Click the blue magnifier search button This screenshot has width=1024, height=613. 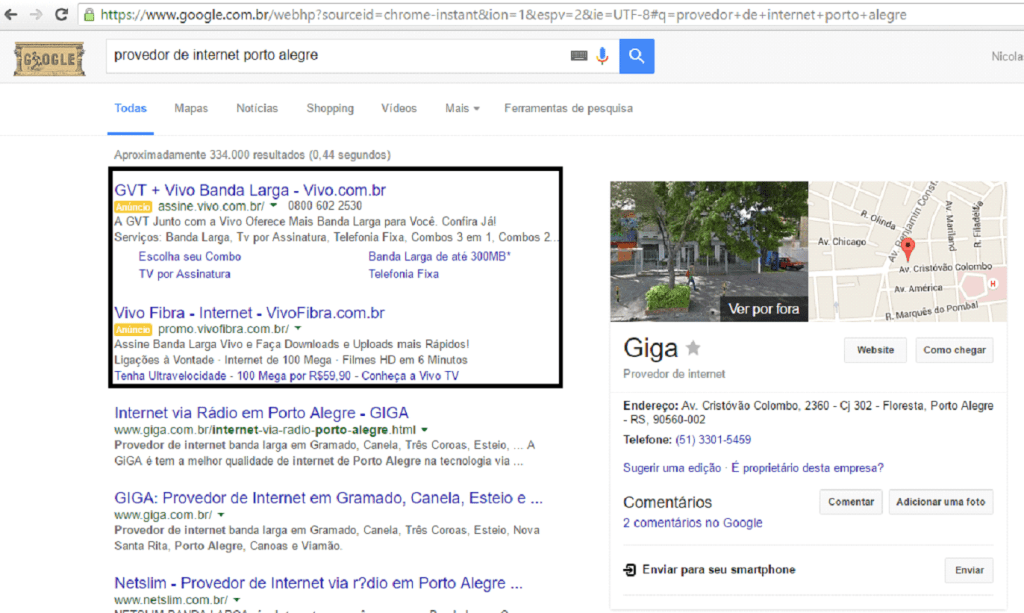point(637,55)
